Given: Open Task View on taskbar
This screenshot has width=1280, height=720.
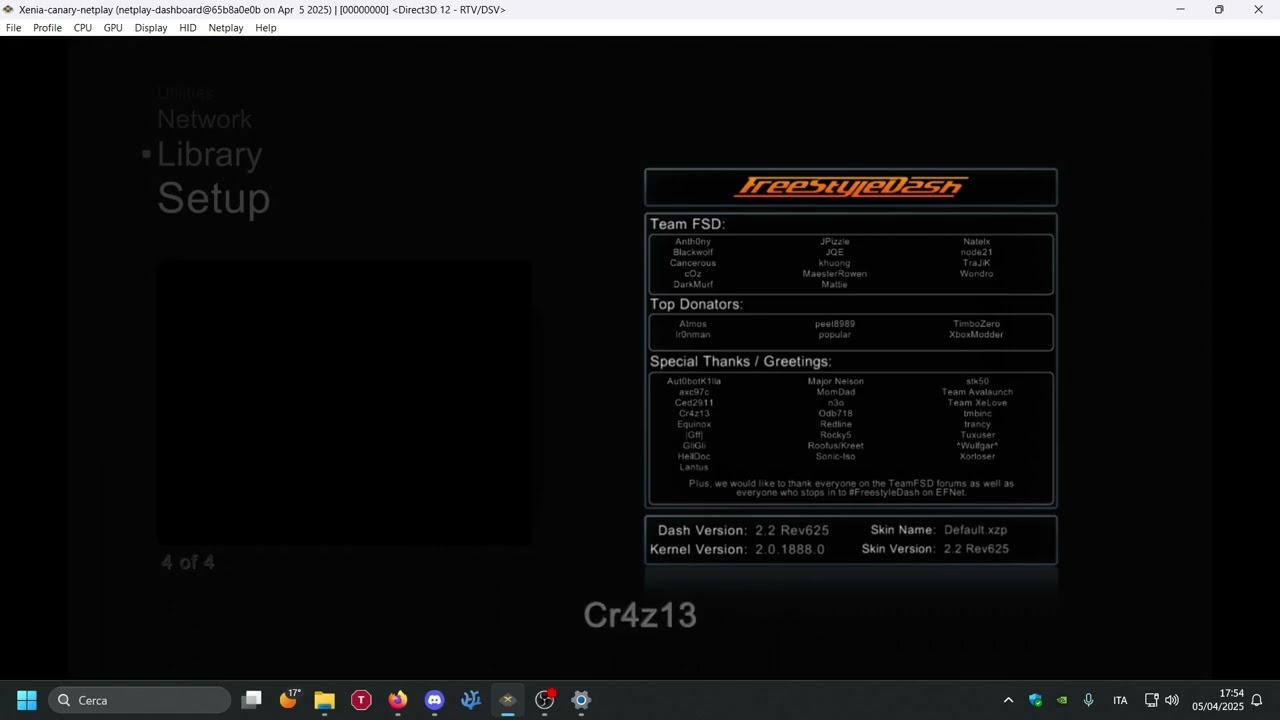Looking at the screenshot, I should 252,700.
